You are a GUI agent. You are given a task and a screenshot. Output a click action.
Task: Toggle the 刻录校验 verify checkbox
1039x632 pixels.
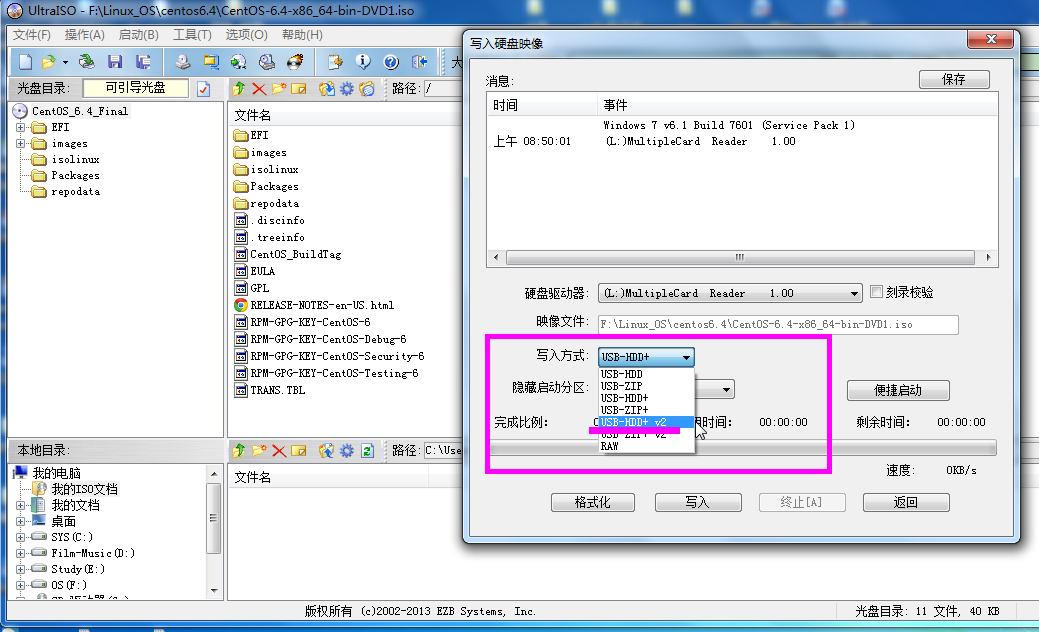(876, 292)
